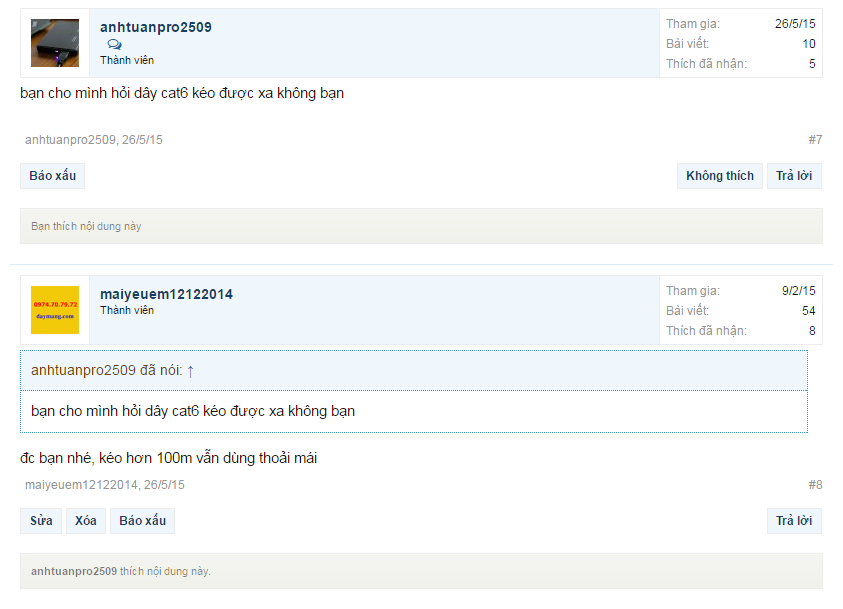Open anhtuanpro2509's avatar image
This screenshot has width=843, height=609.
pyautogui.click(x=55, y=43)
